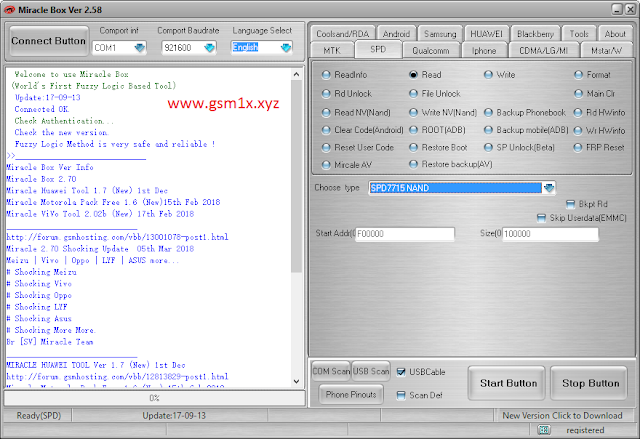Image resolution: width=640 pixels, height=439 pixels.
Task: Open the Blackberry tab
Action: pyautogui.click(x=535, y=34)
